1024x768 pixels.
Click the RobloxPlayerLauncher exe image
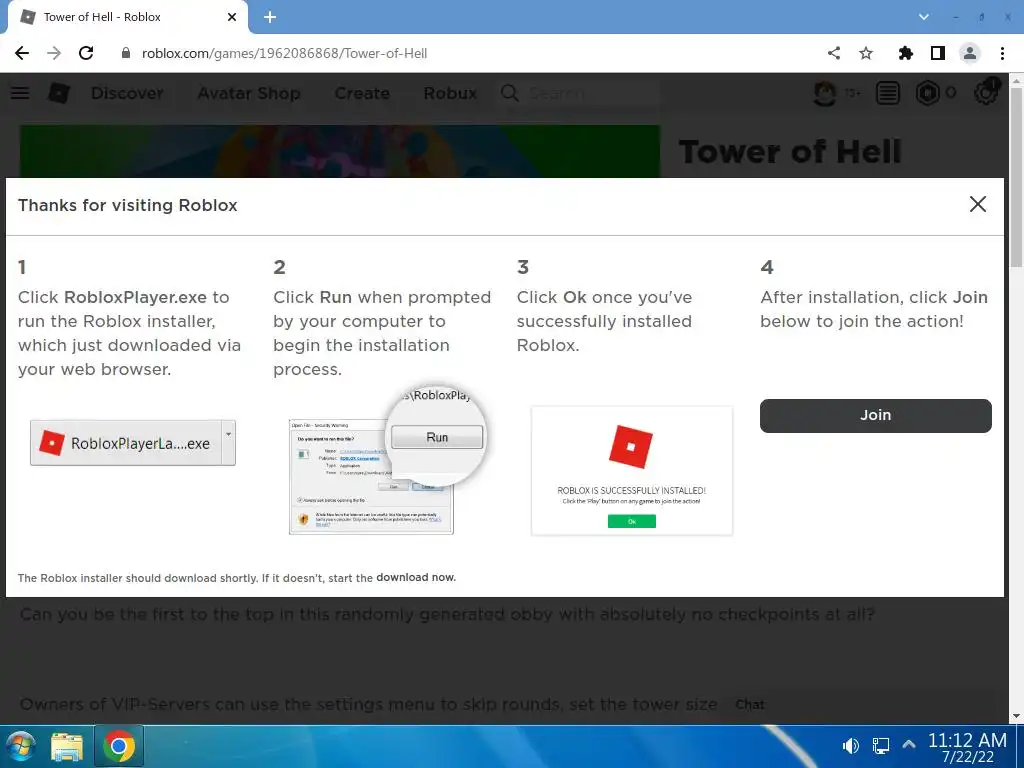(133, 443)
